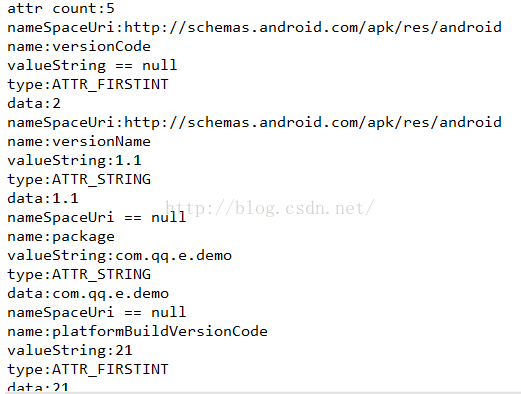
Task: Click the first 'type:ATTR_STRING' line
Action: pyautogui.click(x=79, y=179)
